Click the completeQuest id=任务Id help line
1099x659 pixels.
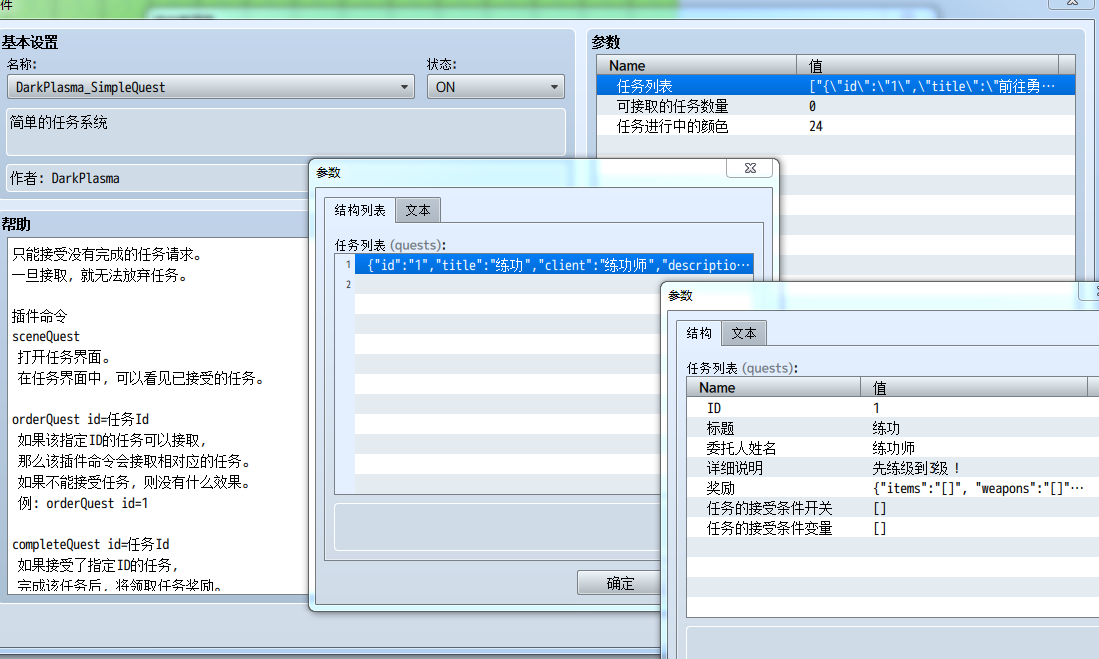[90, 544]
